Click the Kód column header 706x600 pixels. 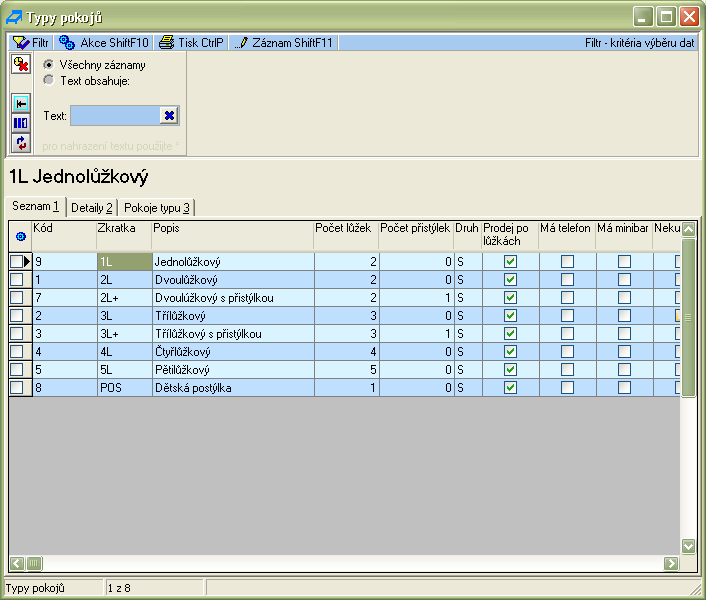[64, 235]
